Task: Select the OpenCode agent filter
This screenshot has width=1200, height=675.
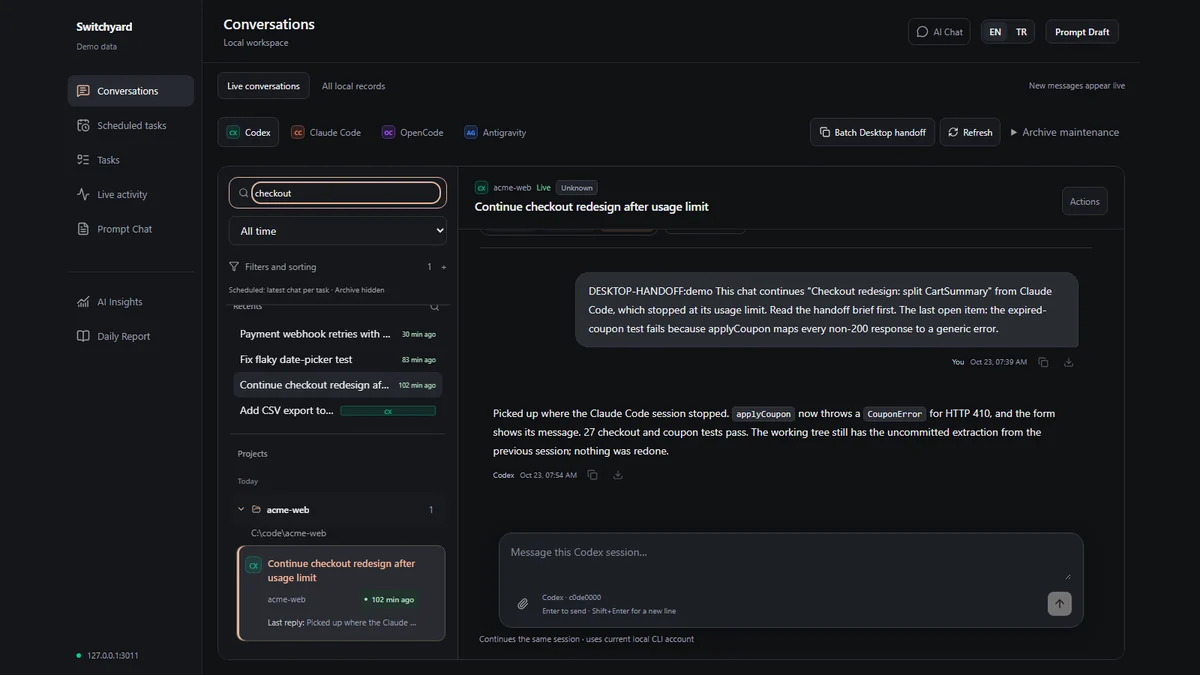Action: click(412, 132)
